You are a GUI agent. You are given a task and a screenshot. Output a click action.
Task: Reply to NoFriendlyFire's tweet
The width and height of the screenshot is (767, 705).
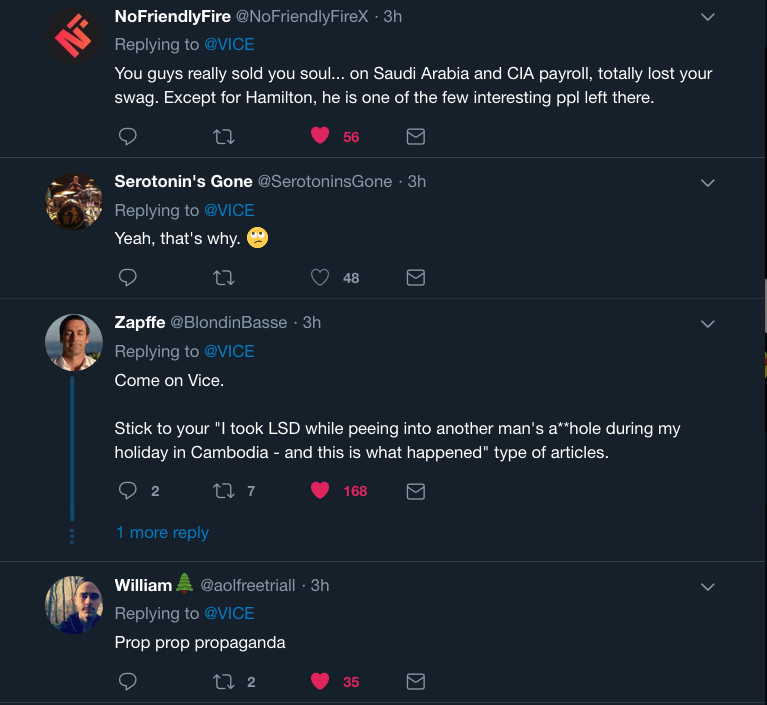point(127,136)
